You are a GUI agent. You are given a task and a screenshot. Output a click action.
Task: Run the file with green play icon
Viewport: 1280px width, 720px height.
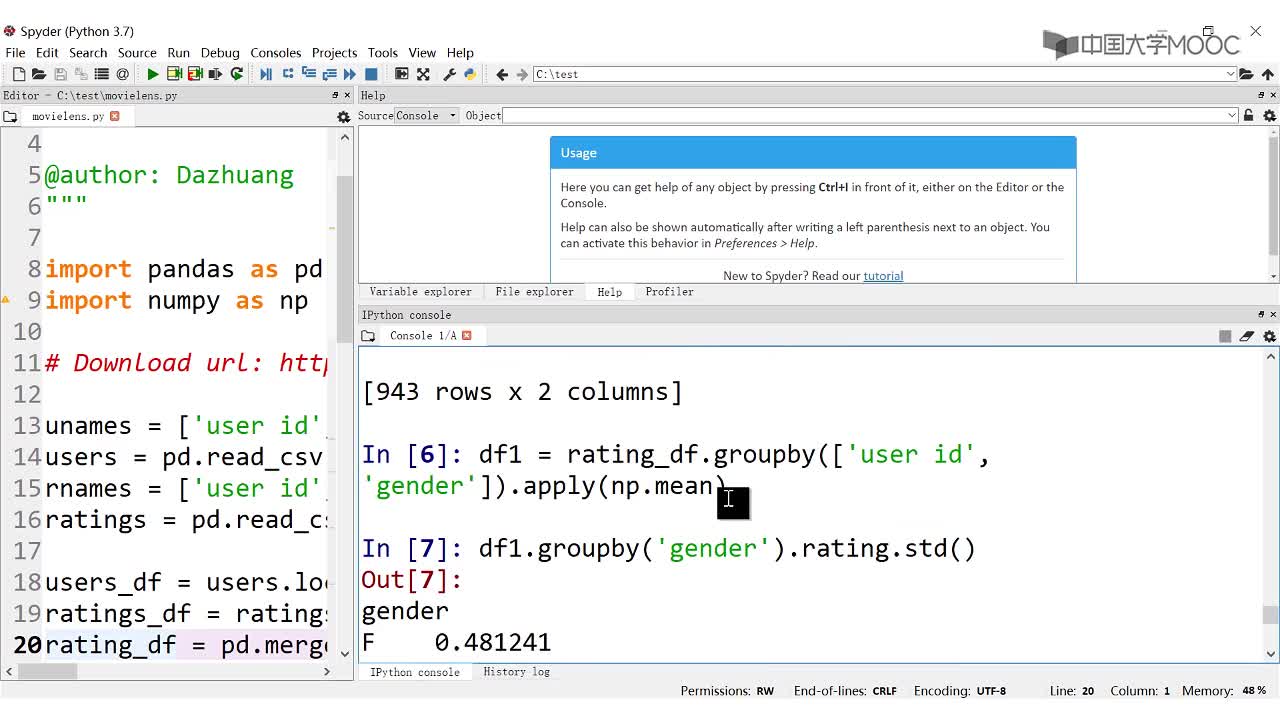tap(152, 74)
